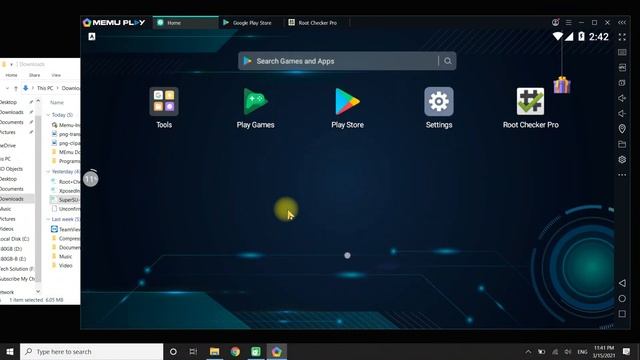Tap the Android home circle button
The image size is (640, 360).
622,298
